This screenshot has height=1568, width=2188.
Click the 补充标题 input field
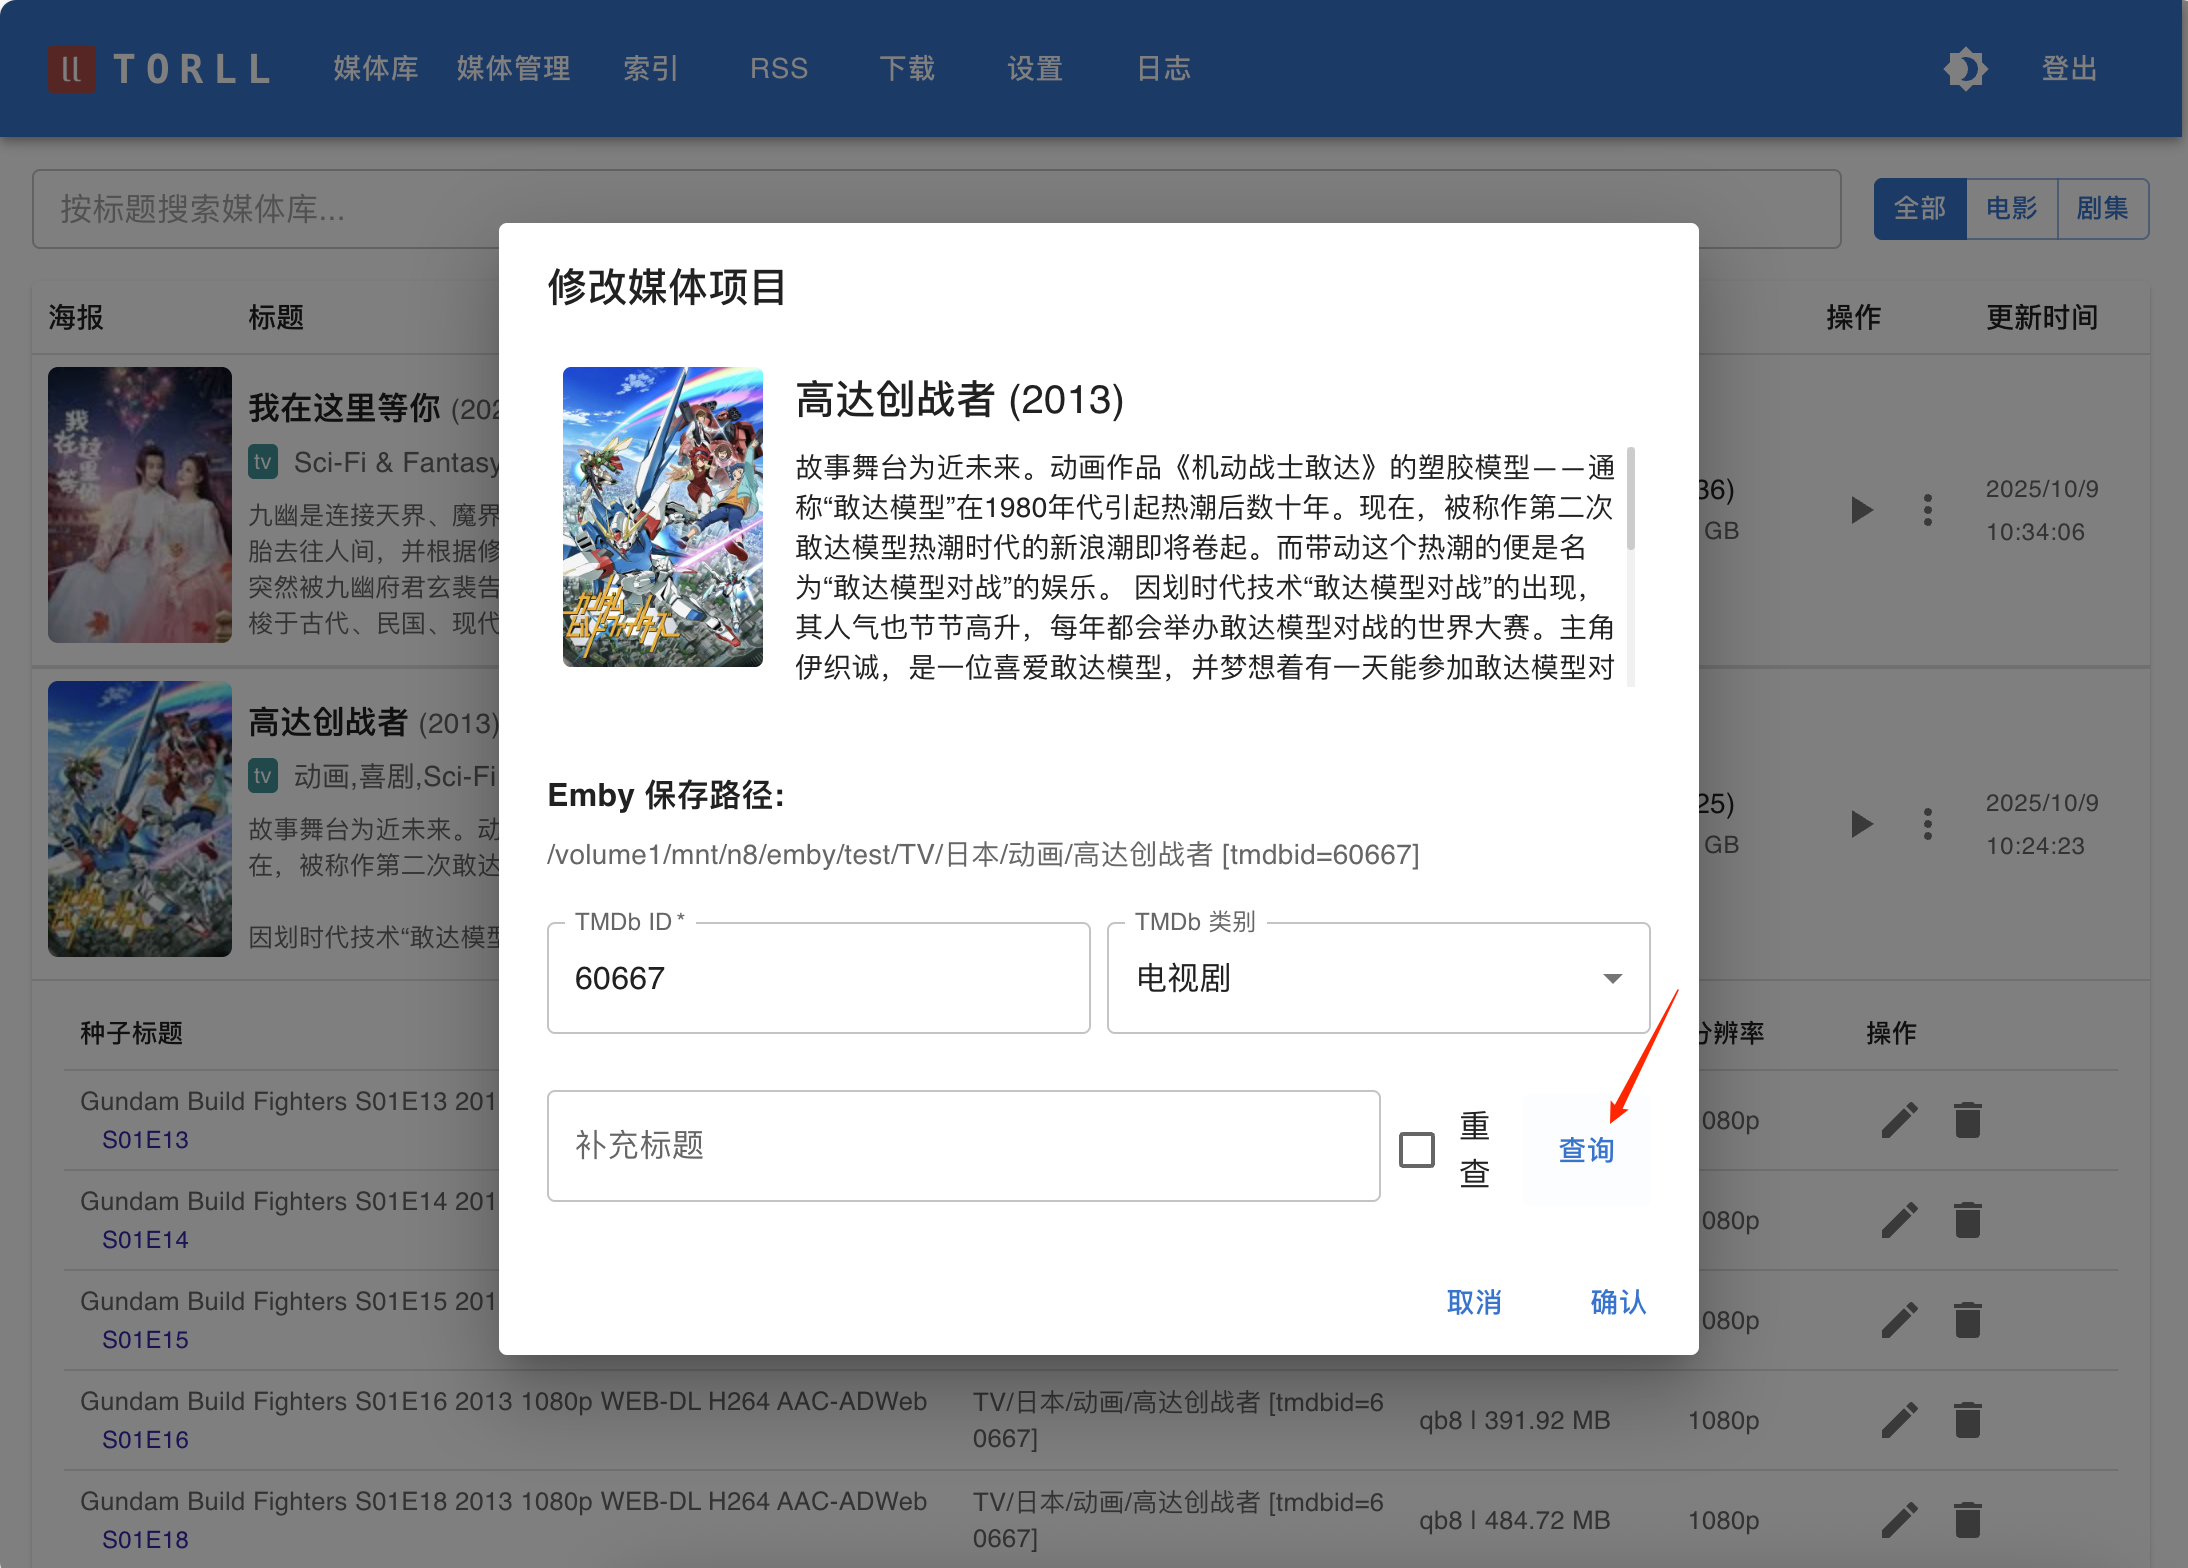coord(963,1146)
